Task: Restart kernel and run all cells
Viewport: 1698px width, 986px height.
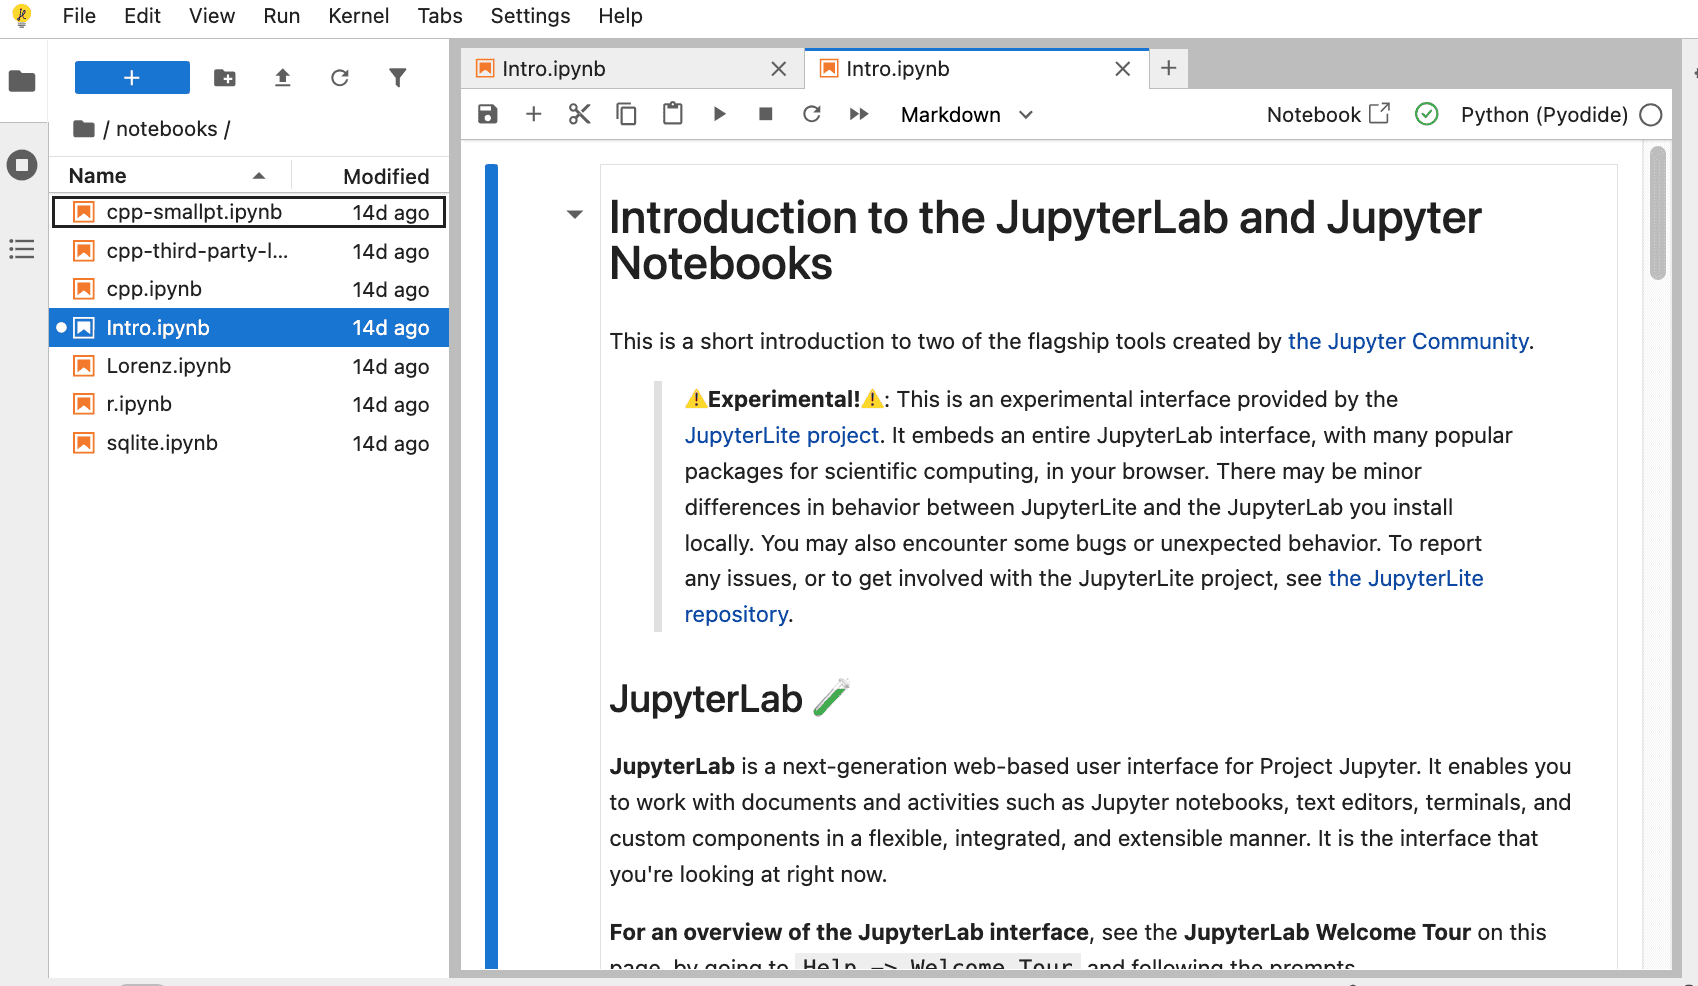Action: (858, 114)
